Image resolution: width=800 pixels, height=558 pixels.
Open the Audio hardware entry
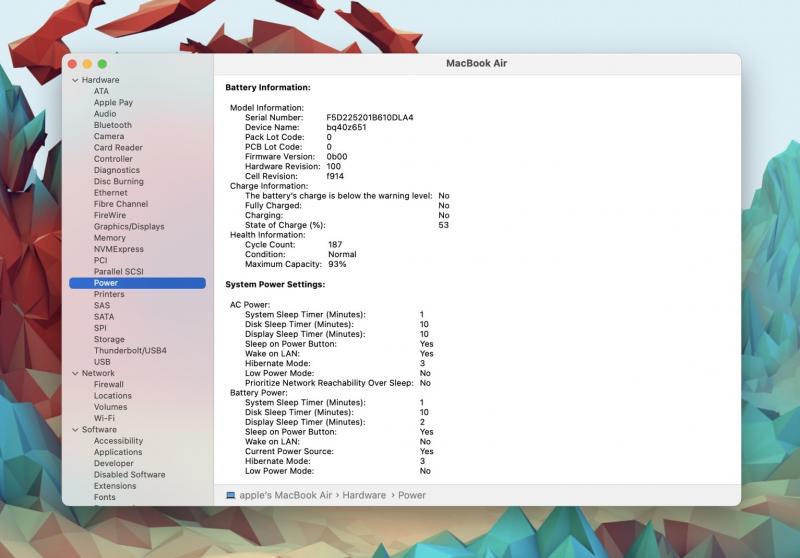point(105,114)
